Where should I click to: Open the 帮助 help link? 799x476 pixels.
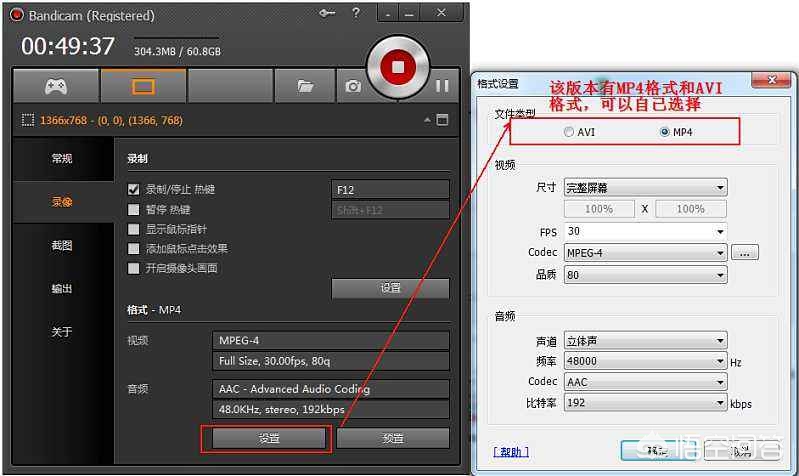pyautogui.click(x=511, y=452)
